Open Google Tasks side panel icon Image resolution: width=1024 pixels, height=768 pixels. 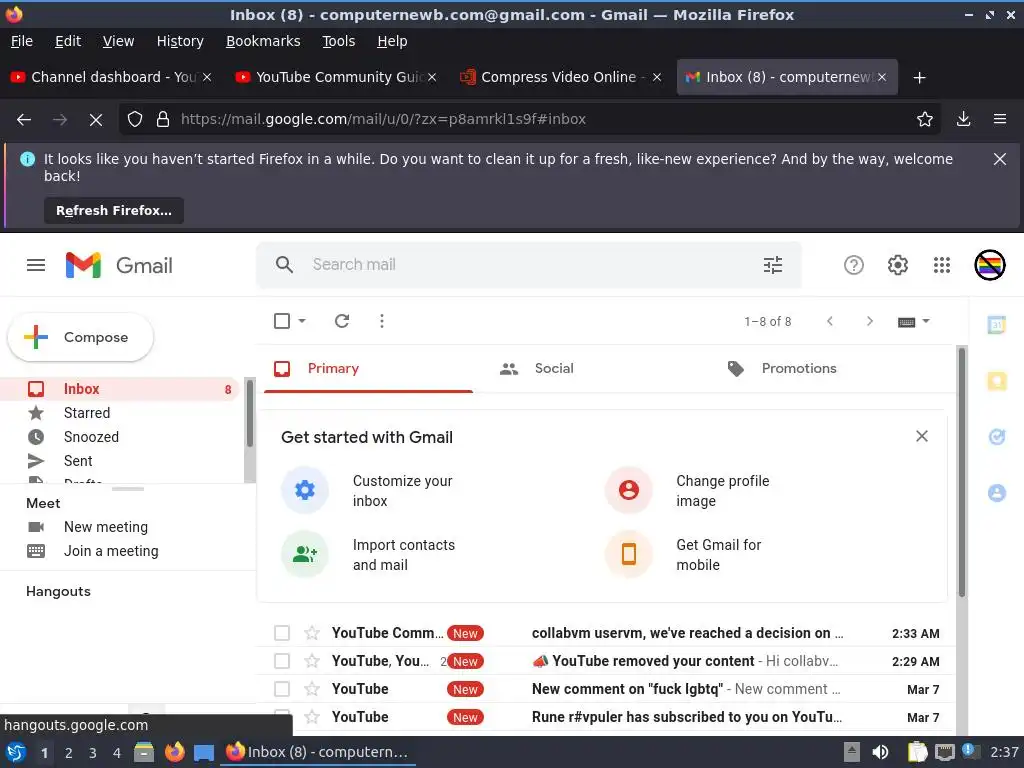click(997, 436)
